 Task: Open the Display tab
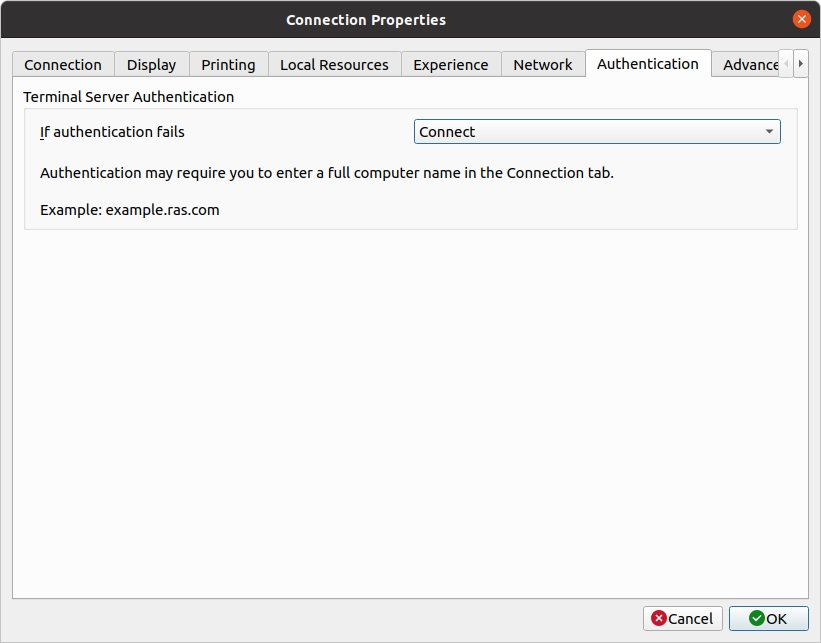coord(151,64)
